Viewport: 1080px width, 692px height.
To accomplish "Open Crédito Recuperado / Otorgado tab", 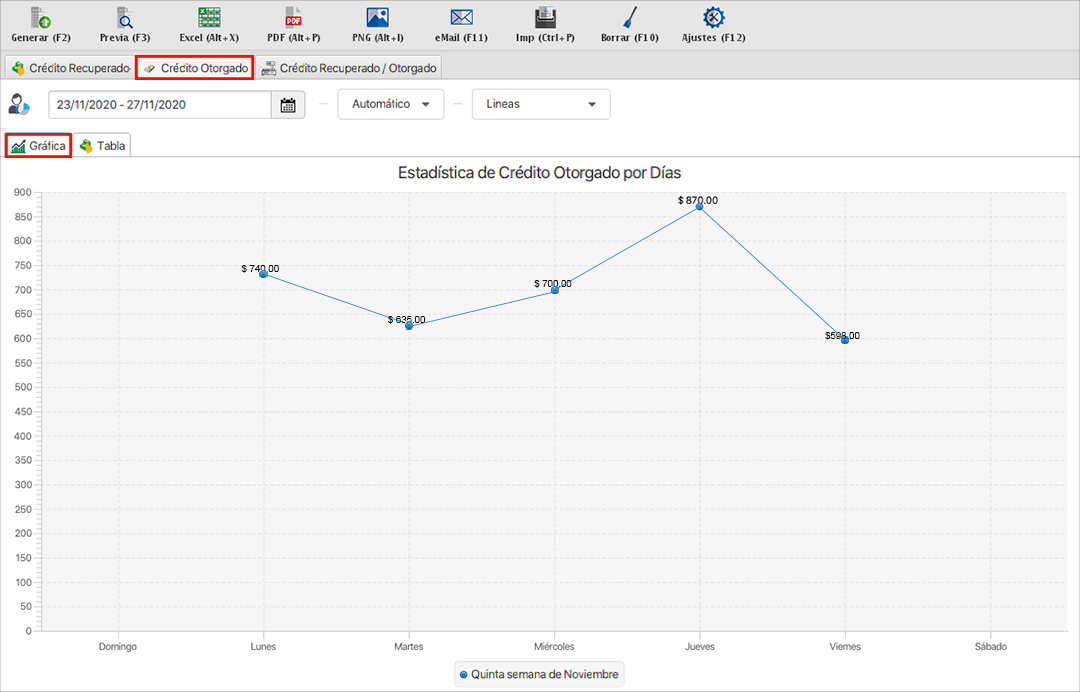I will click(x=348, y=68).
